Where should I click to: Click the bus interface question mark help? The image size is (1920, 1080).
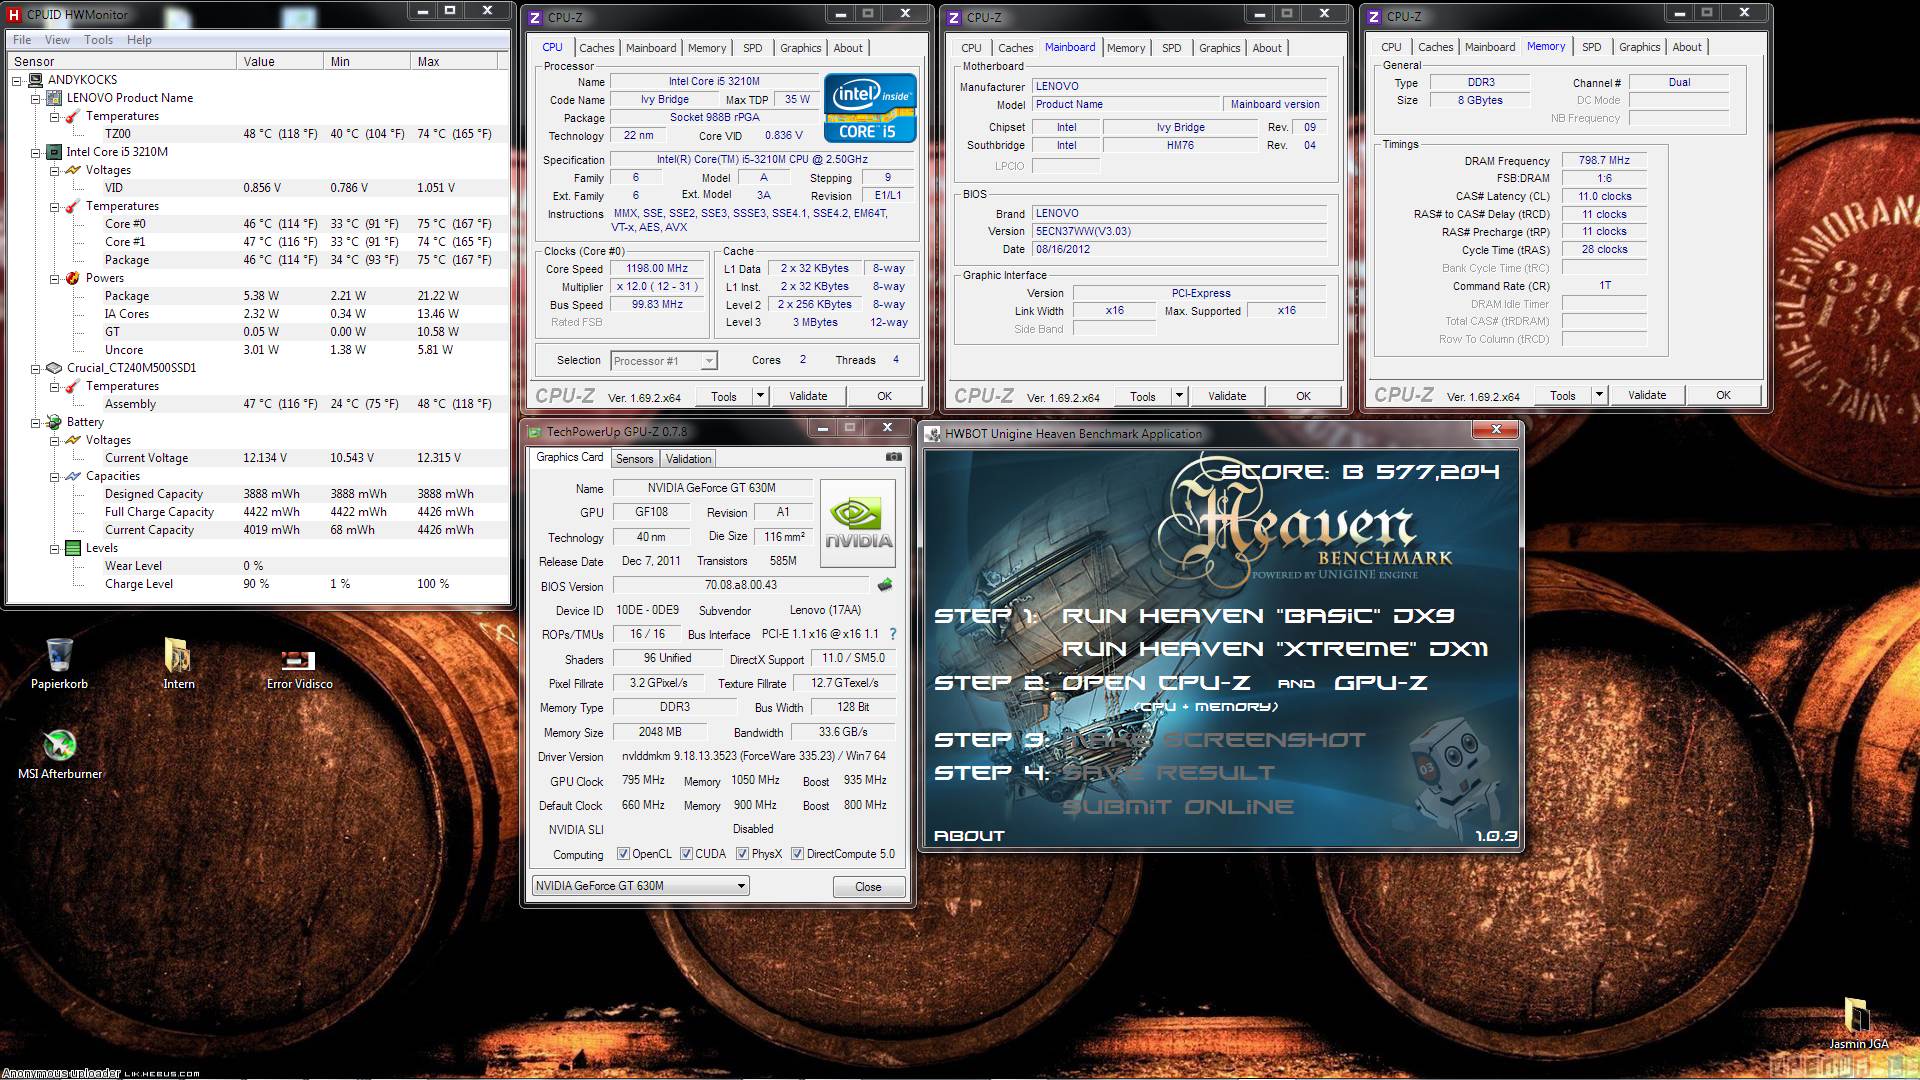point(893,634)
